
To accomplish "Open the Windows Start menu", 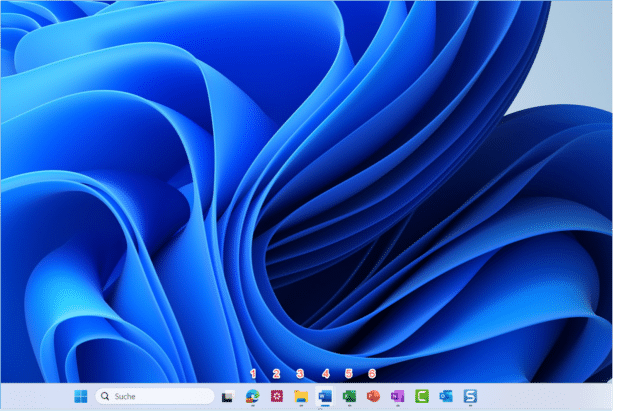I will (80, 396).
